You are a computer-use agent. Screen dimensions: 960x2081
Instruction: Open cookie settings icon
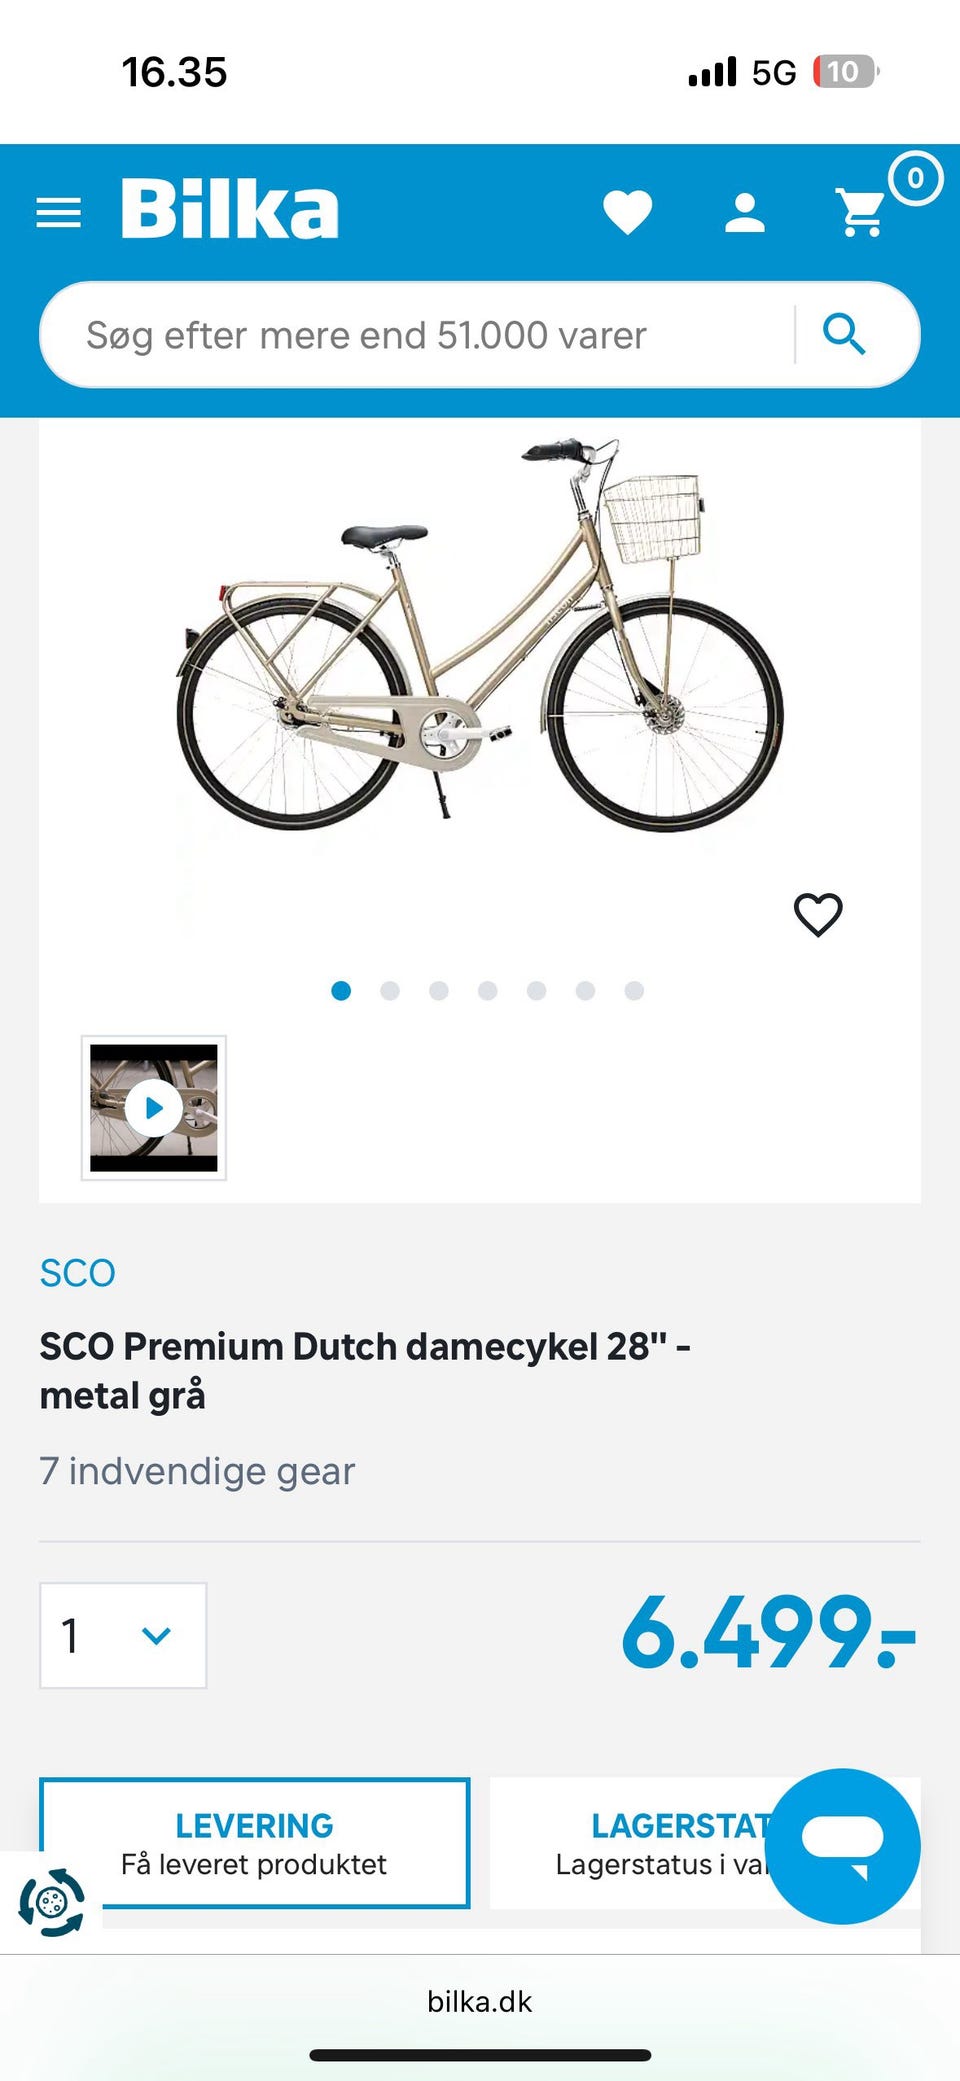[52, 1901]
